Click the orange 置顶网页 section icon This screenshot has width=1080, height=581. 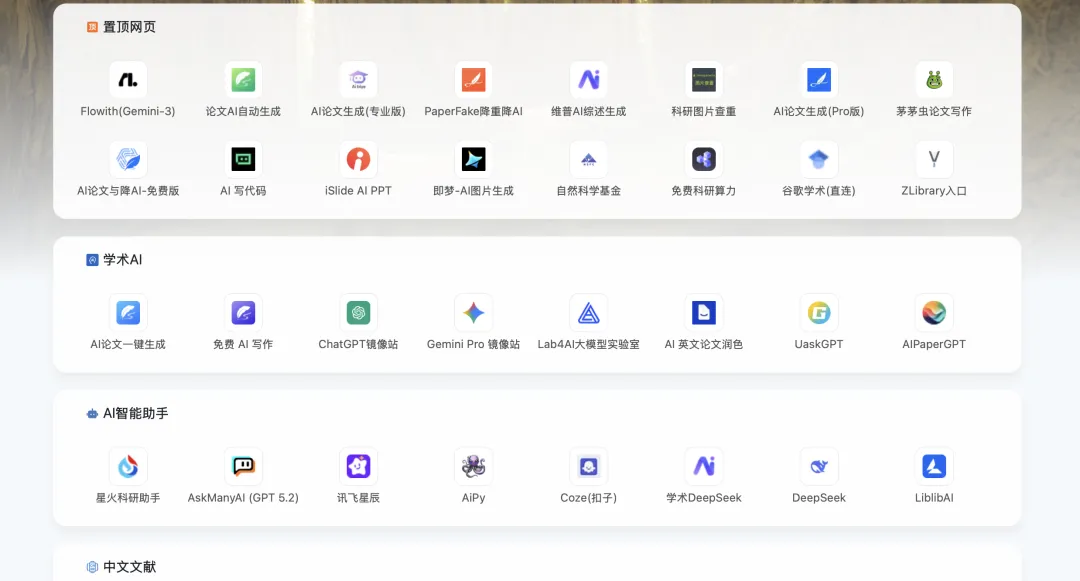[x=92, y=27]
